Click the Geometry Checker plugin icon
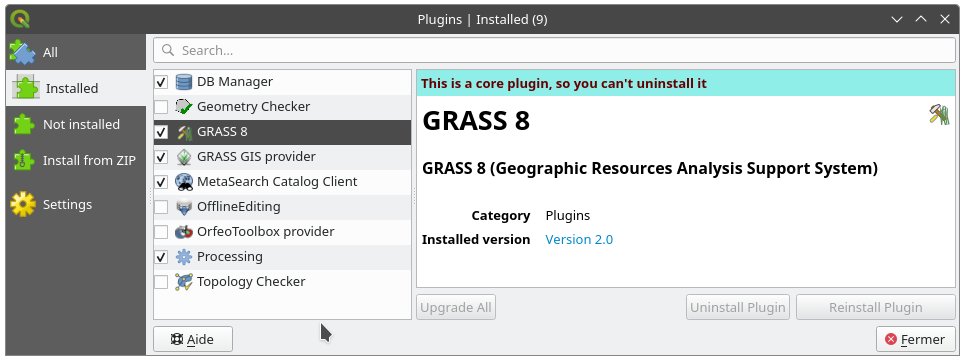The height and width of the screenshot is (364, 963). pyautogui.click(x=184, y=107)
